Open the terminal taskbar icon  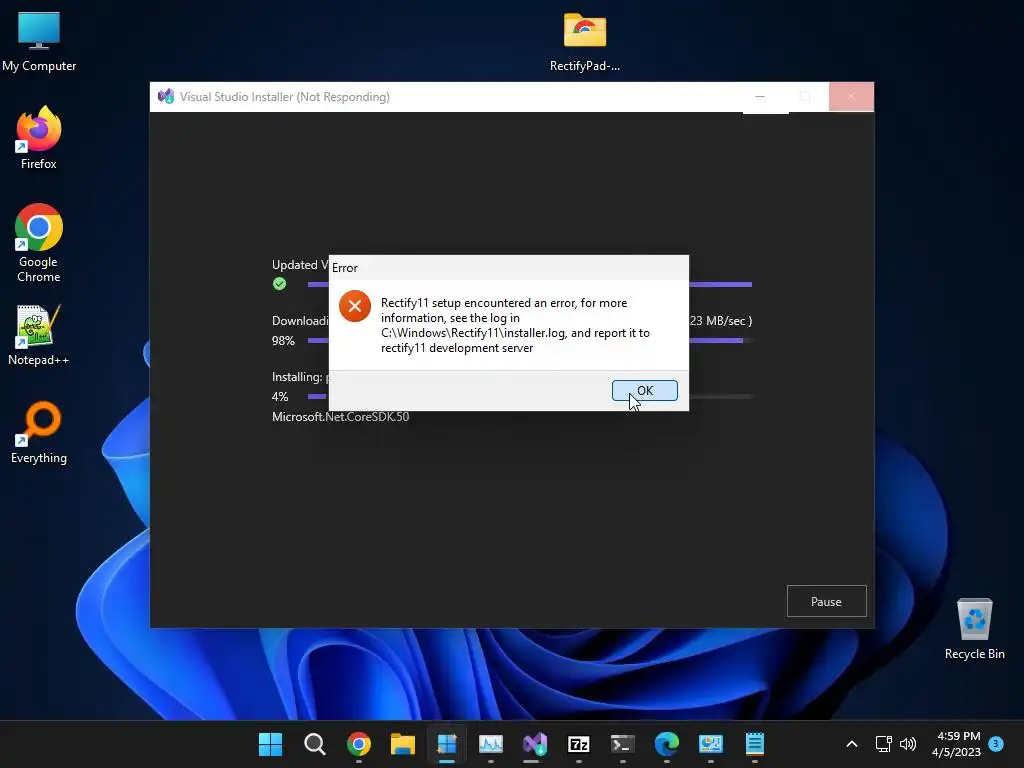pyautogui.click(x=622, y=744)
